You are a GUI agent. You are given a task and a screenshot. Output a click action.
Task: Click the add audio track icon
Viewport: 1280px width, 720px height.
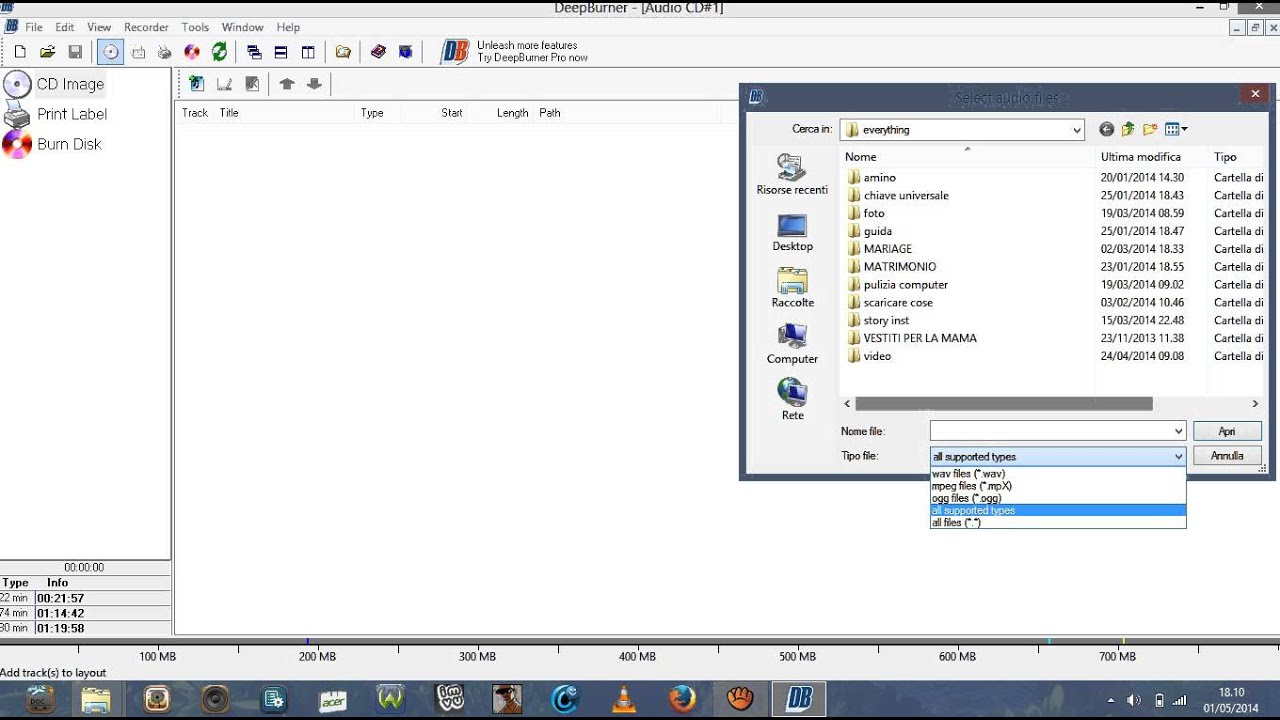pyautogui.click(x=197, y=84)
